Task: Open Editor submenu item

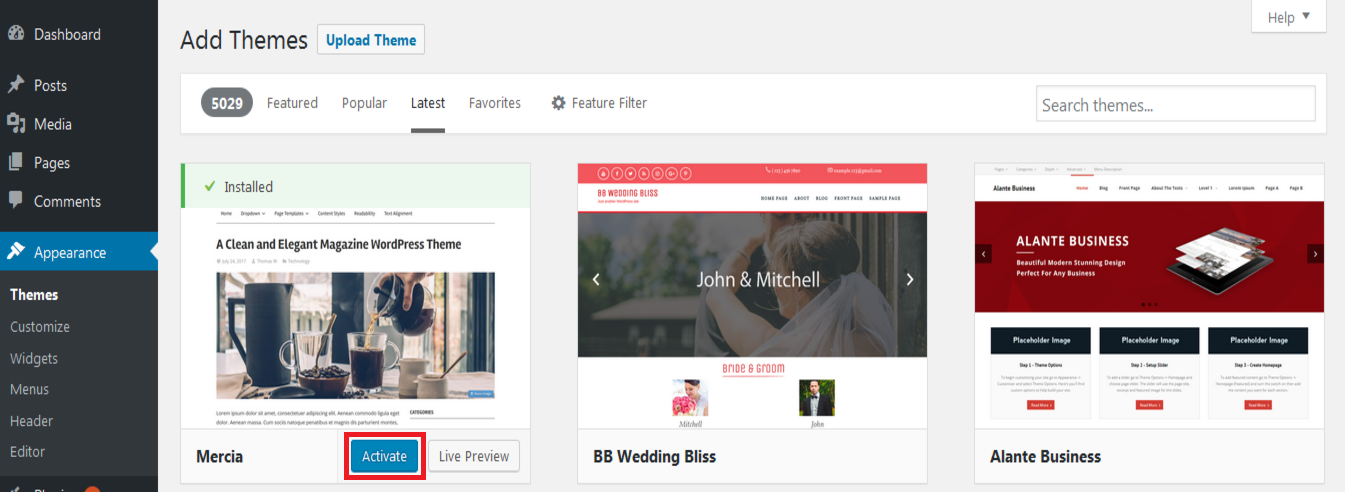Action: tap(27, 451)
